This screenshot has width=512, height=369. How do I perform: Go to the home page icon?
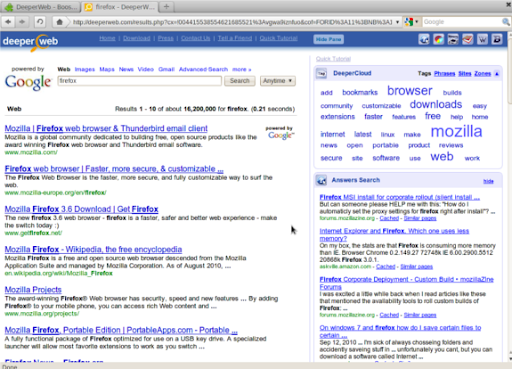59,22
